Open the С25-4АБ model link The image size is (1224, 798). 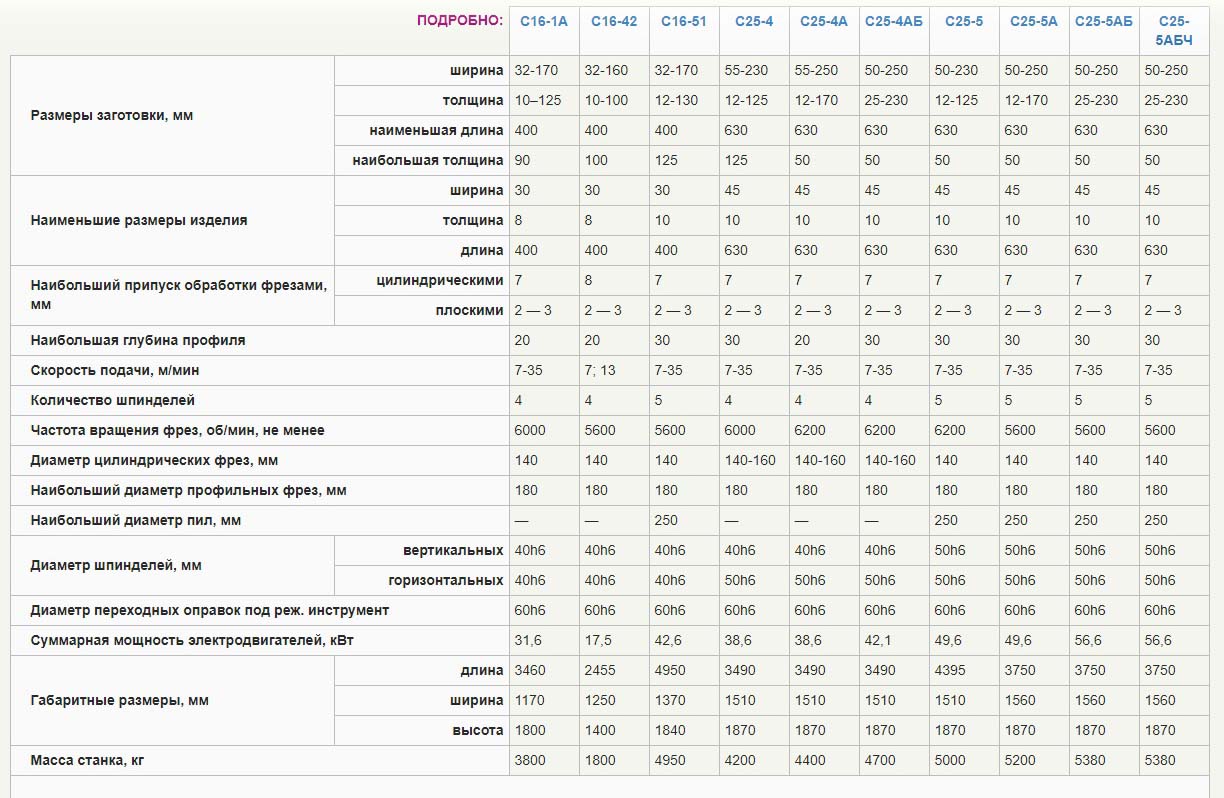click(x=894, y=21)
